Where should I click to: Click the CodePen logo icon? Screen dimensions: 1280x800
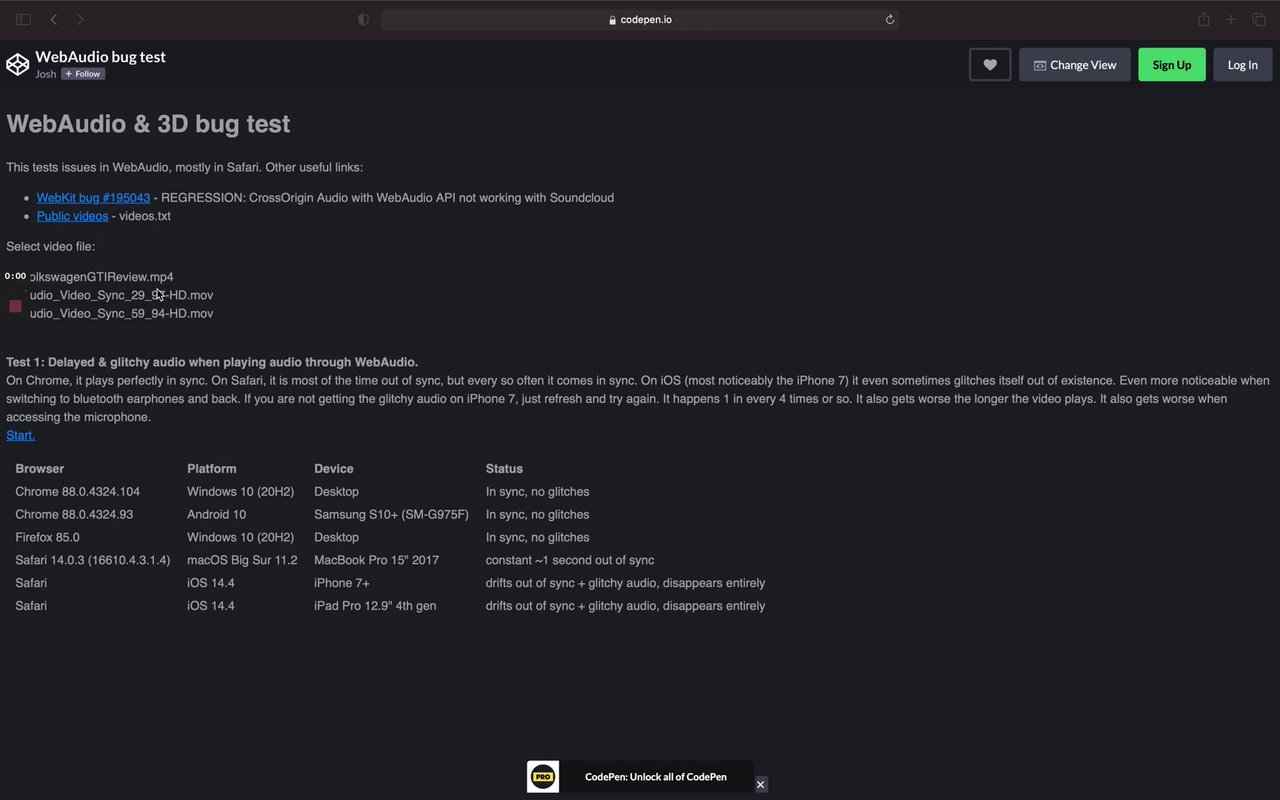18,65
